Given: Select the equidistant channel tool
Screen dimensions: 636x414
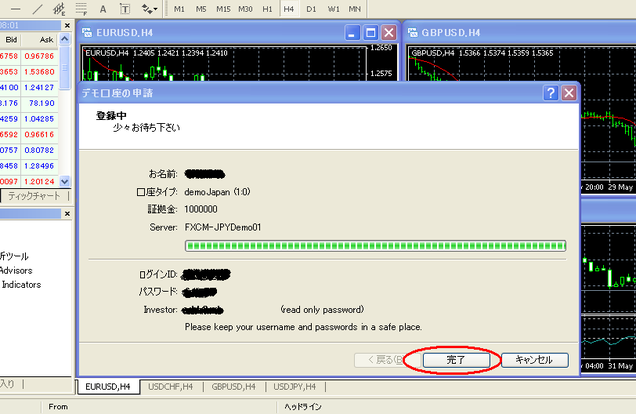Looking at the screenshot, I should coord(59,9).
